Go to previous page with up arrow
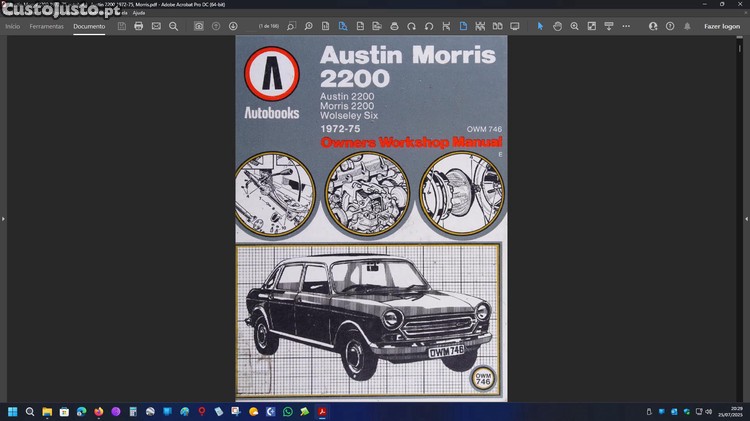The height and width of the screenshot is (421, 750). coord(216,26)
